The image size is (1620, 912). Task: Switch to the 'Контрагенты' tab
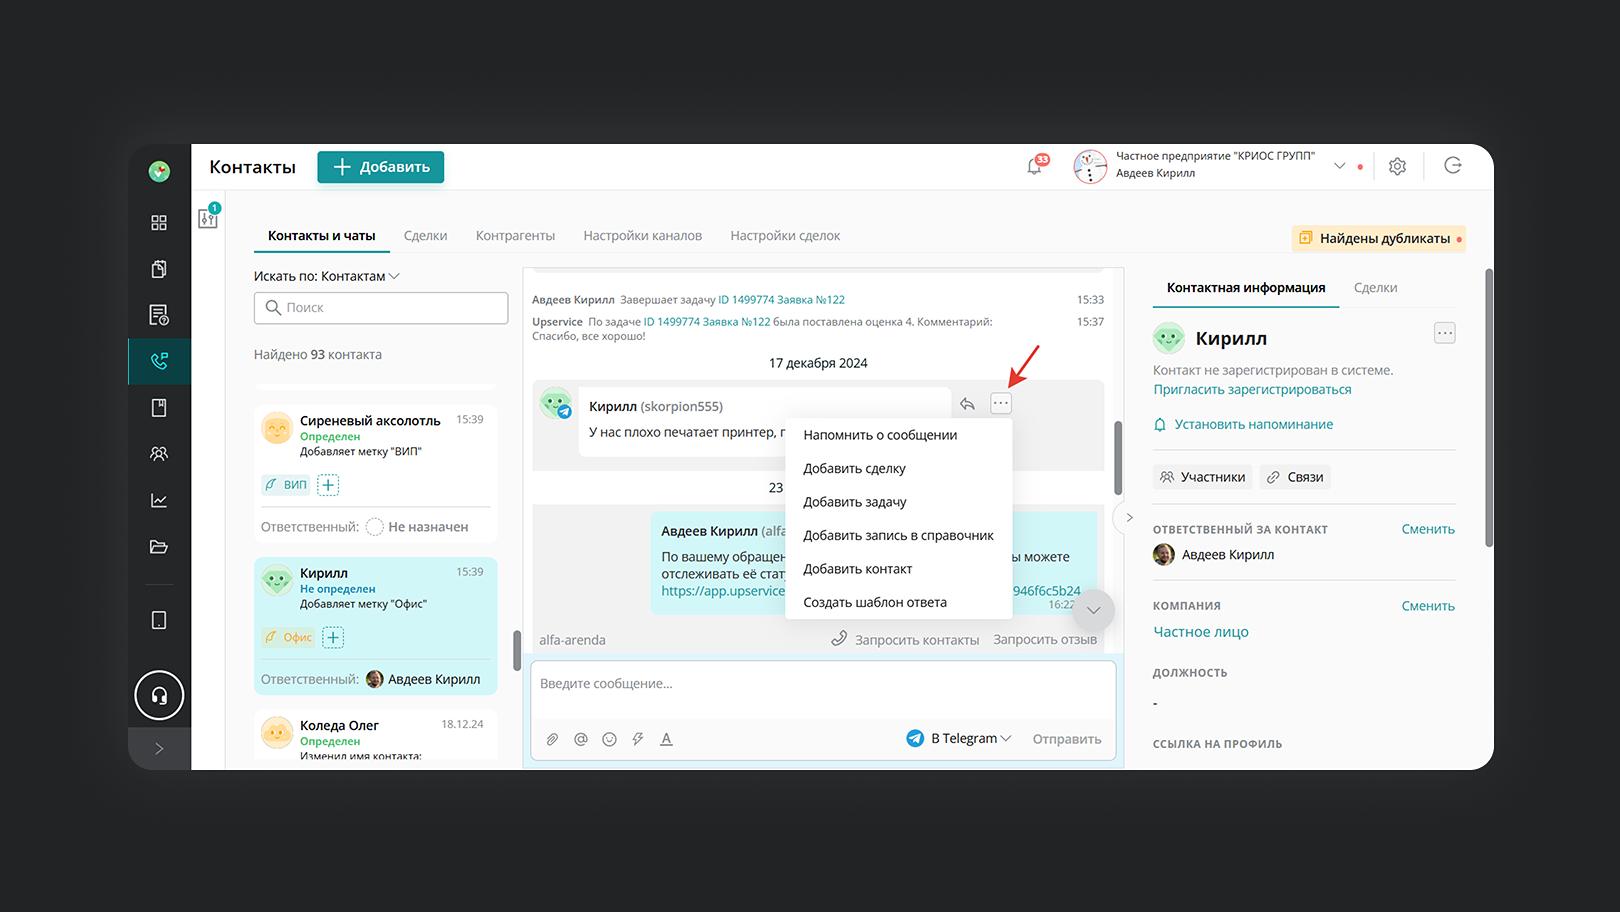coord(515,236)
